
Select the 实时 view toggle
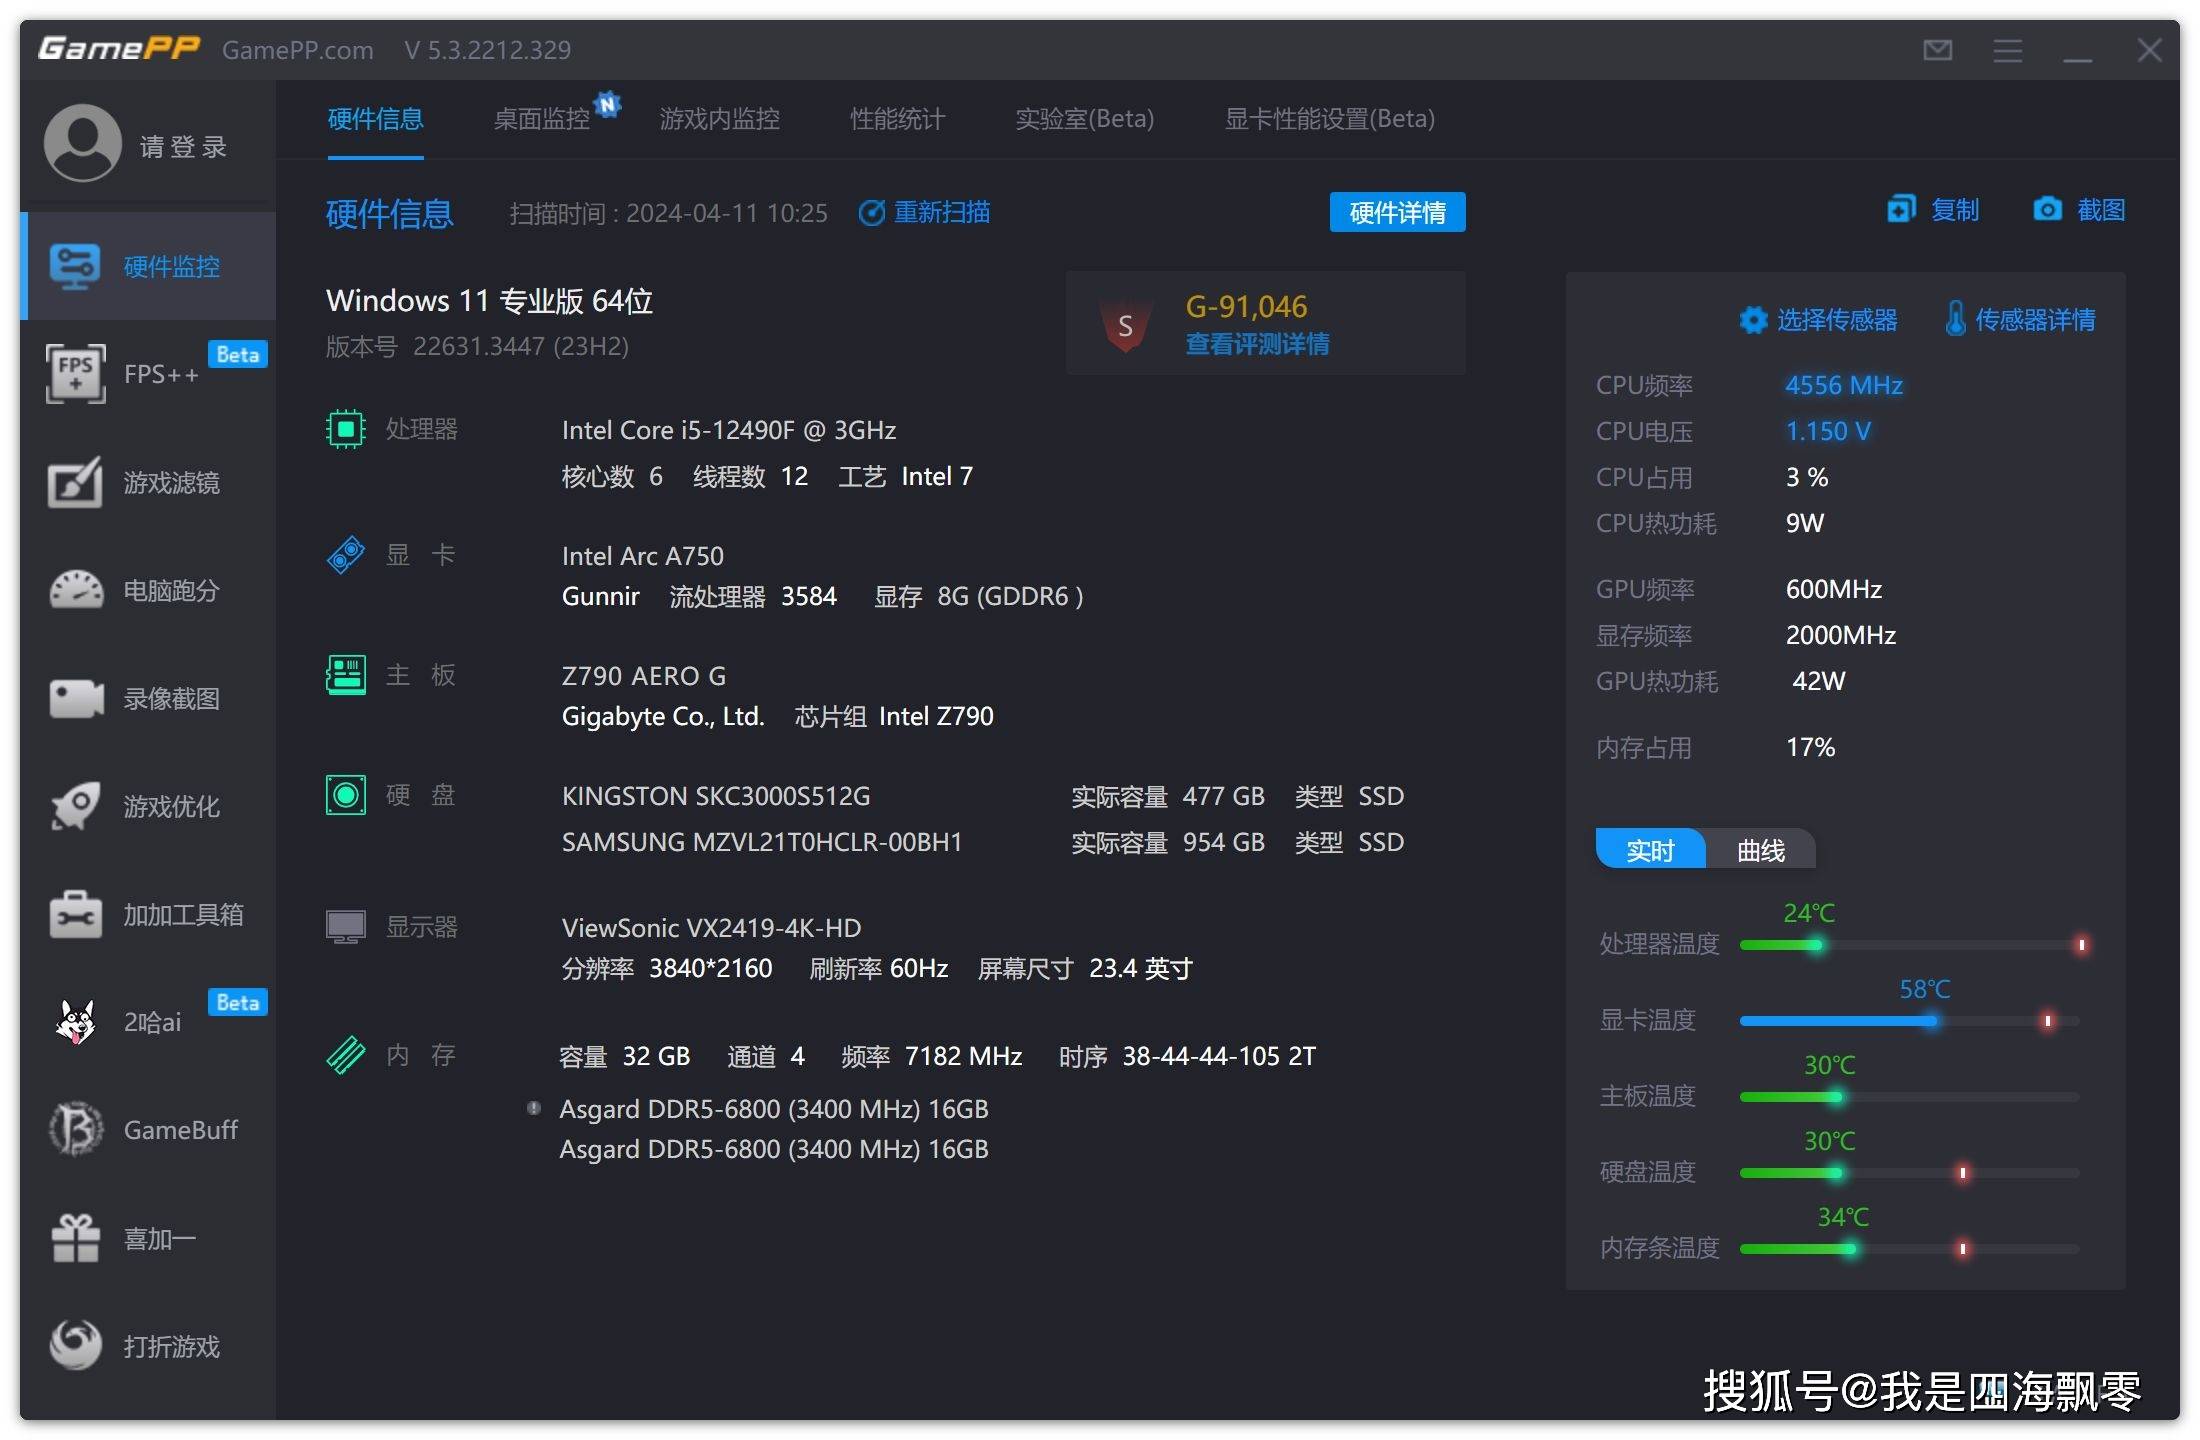(x=1651, y=850)
